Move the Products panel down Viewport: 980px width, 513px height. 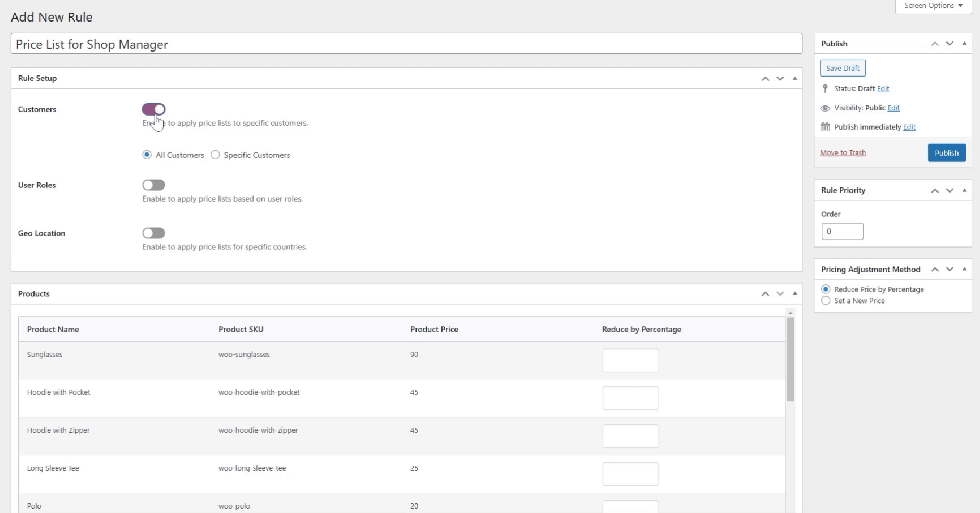pyautogui.click(x=780, y=294)
